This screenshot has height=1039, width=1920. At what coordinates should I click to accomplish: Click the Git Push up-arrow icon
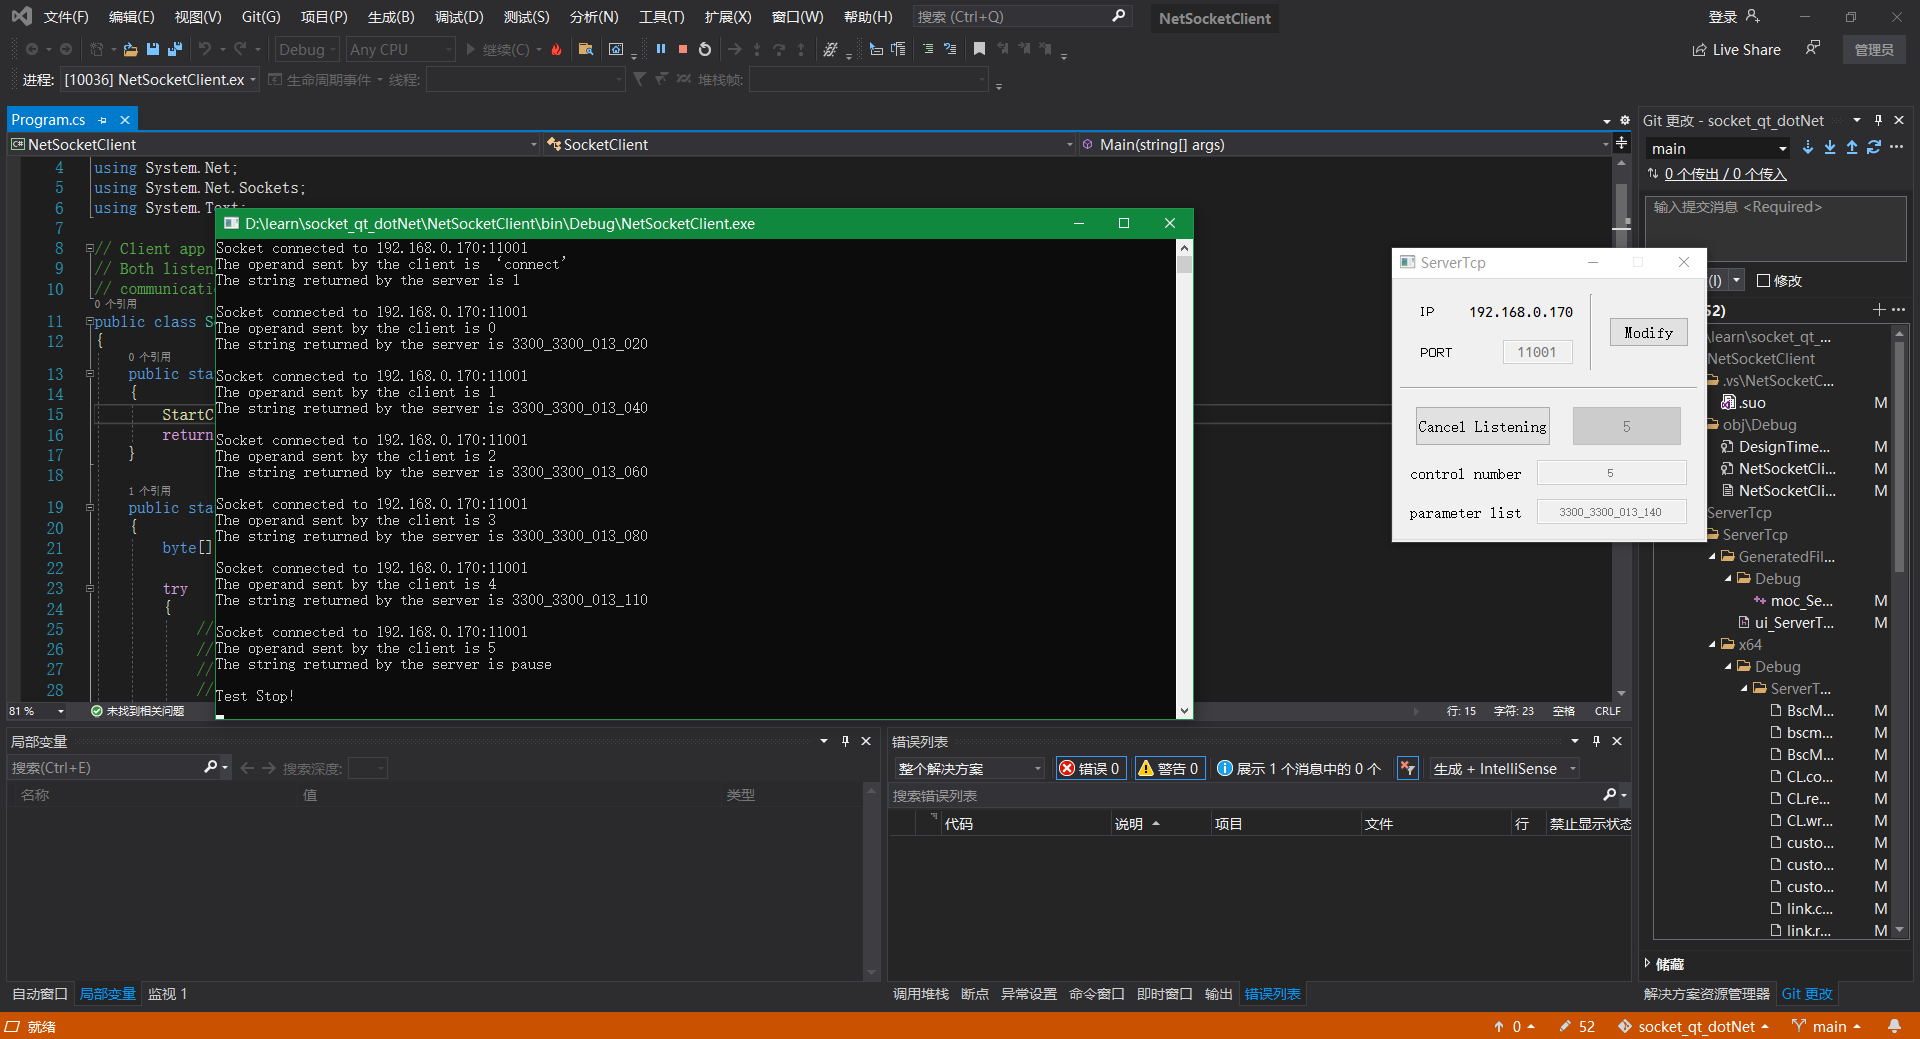(x=1852, y=147)
